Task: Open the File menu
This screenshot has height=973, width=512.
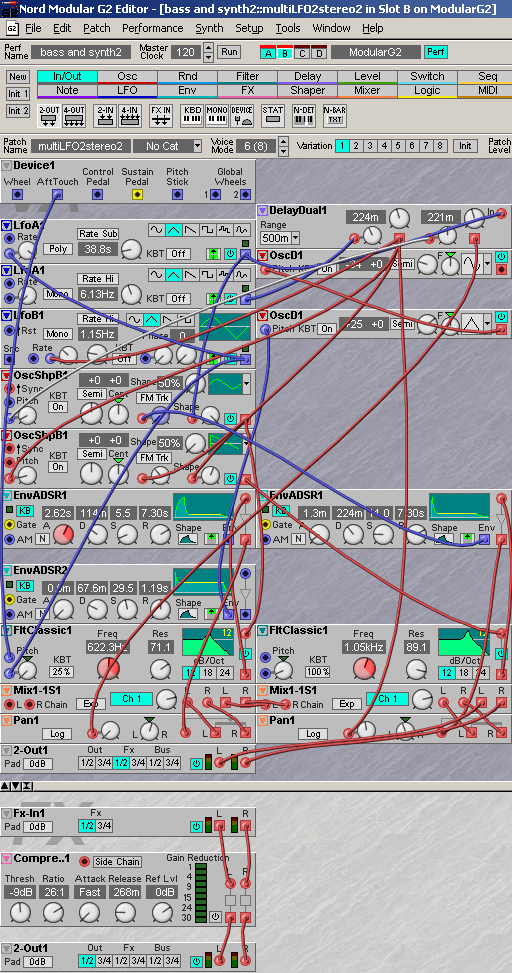Action: click(32, 29)
